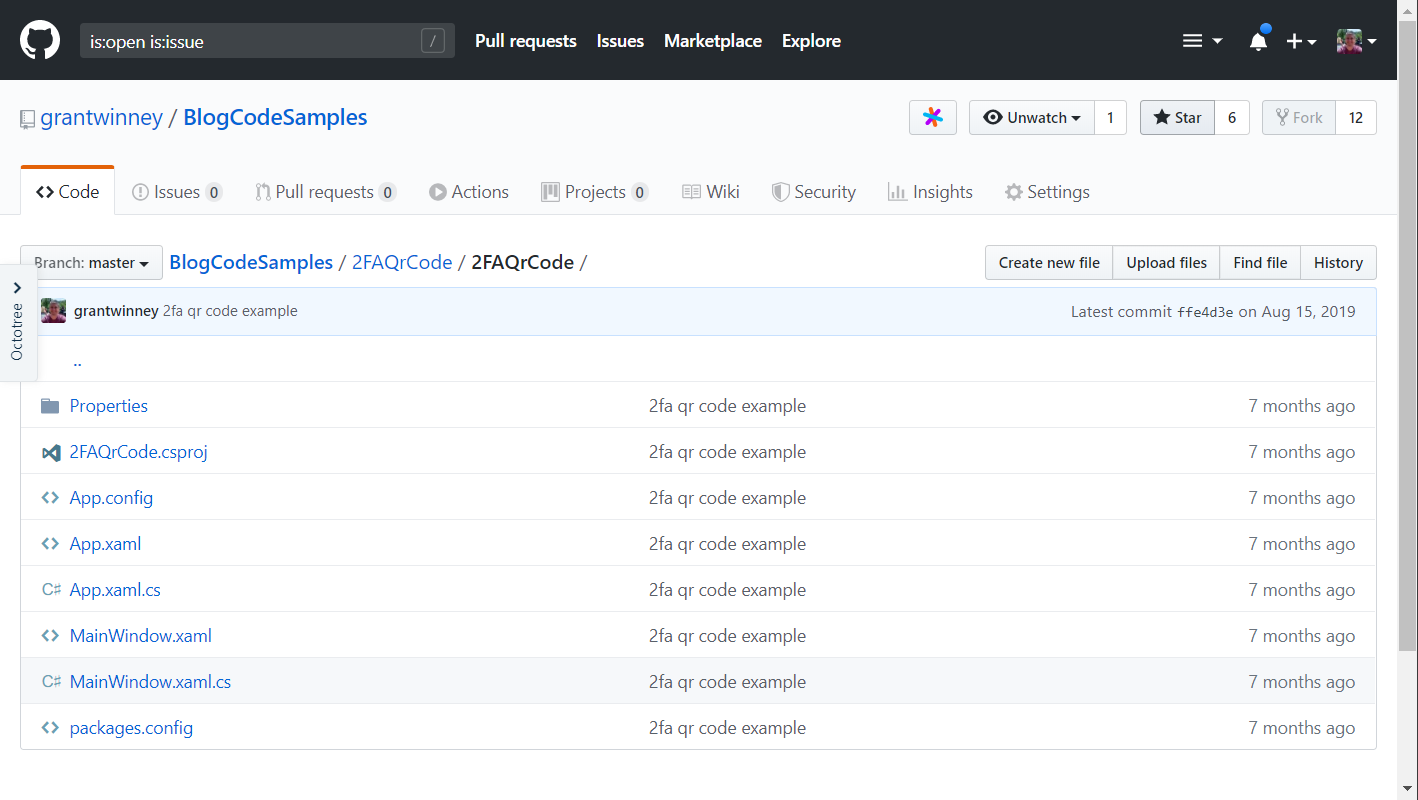The image size is (1418, 800).
Task: Click the colorful asterisk extension icon
Action: 932,118
